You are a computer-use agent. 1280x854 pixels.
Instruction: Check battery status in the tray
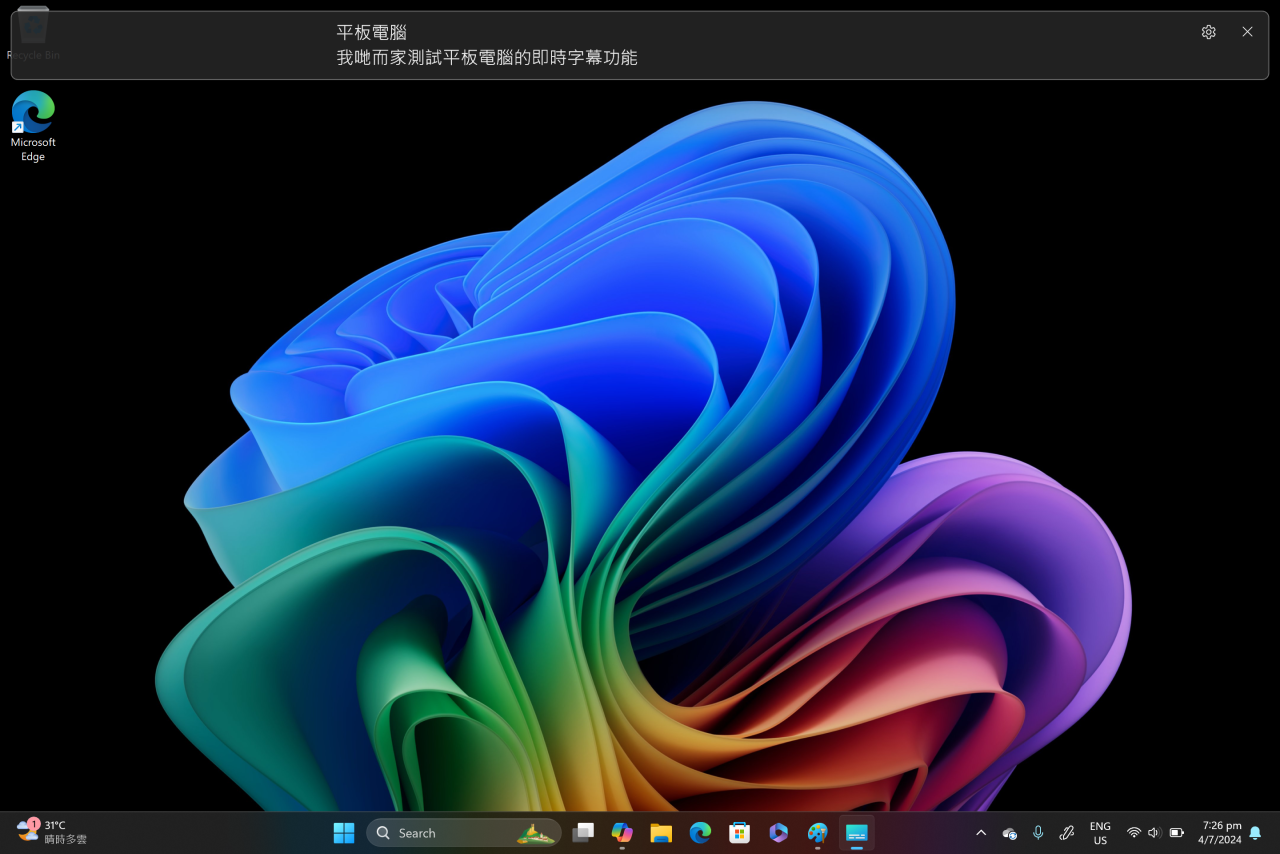[1176, 832]
